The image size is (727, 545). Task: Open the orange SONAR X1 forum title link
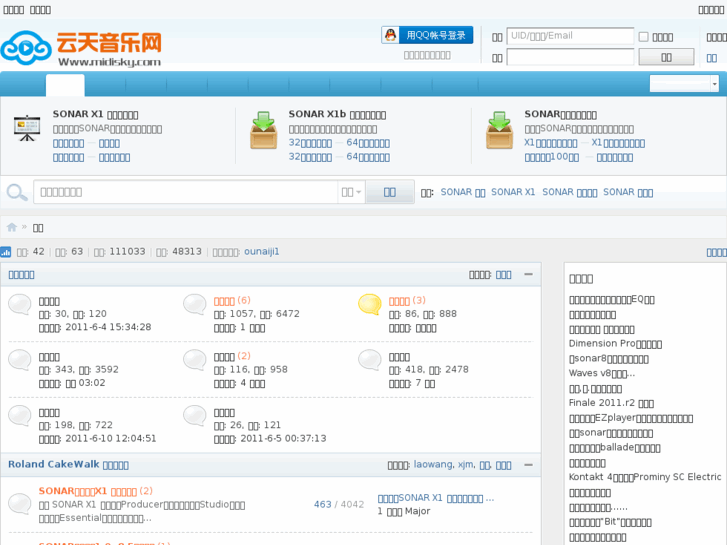coord(88,491)
